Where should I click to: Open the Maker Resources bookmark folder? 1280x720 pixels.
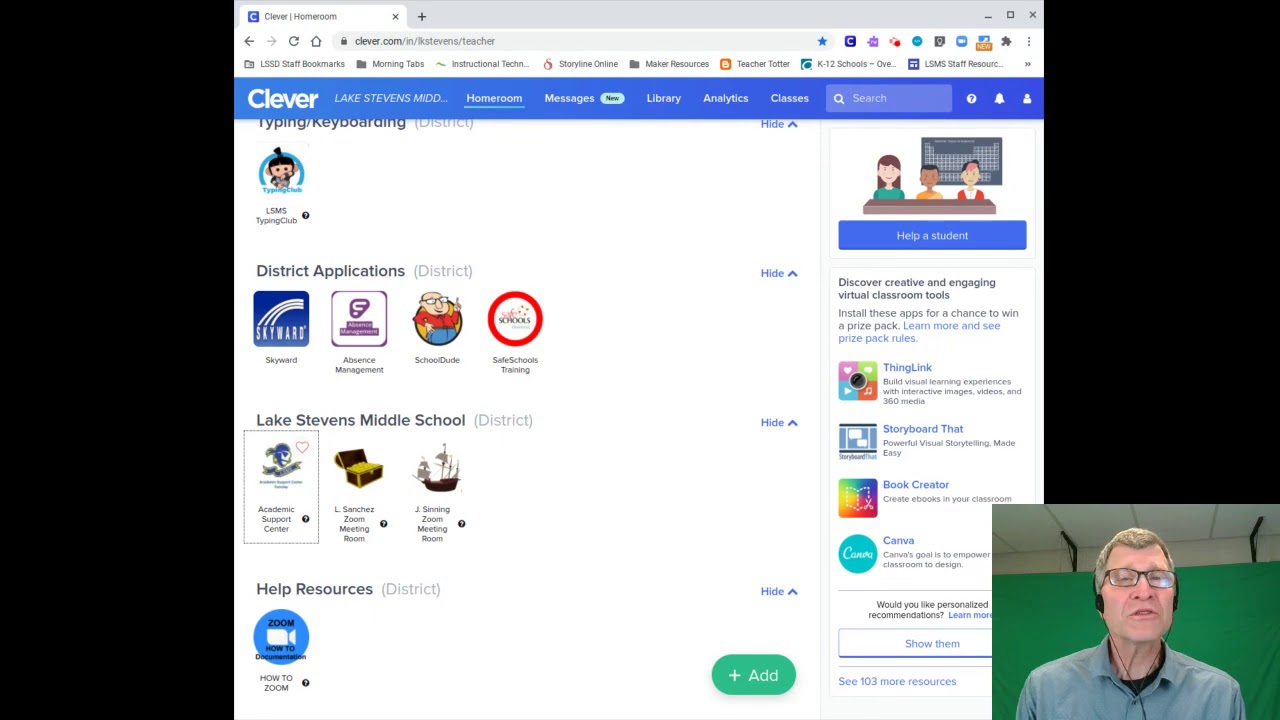(669, 64)
